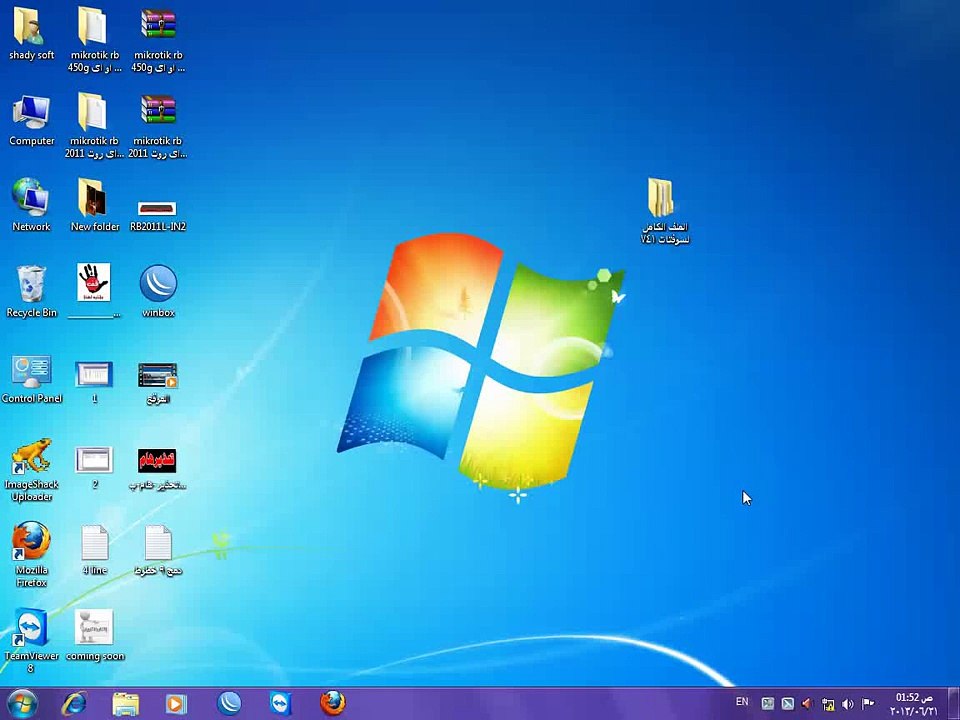Viewport: 960px width, 720px height.
Task: Select the coming soon image file
Action: (x=94, y=626)
